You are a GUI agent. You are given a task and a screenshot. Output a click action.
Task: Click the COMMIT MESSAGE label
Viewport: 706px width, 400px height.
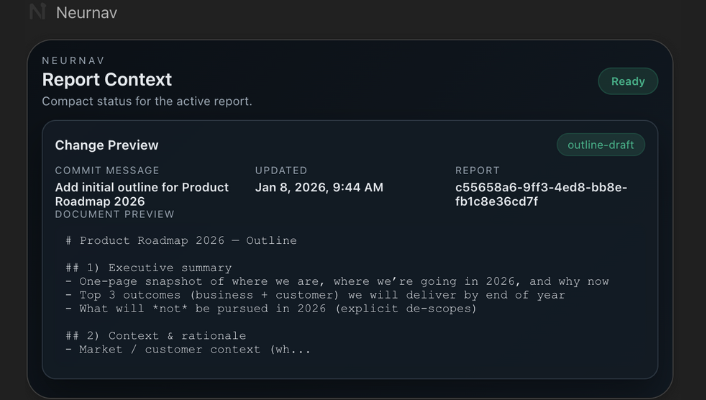pos(107,170)
